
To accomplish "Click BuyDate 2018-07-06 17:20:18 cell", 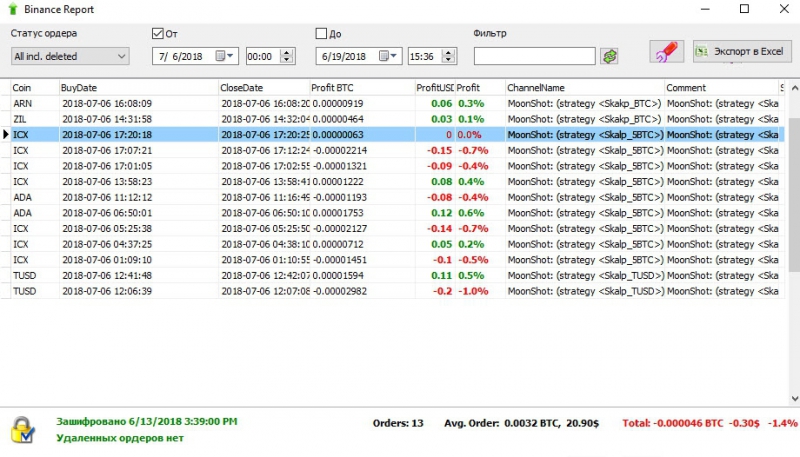I will click(x=138, y=135).
